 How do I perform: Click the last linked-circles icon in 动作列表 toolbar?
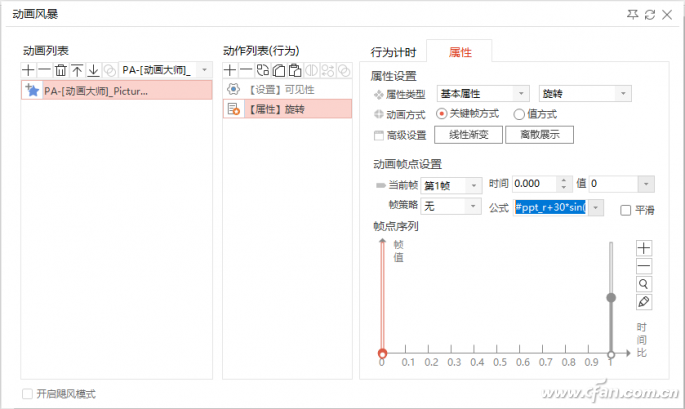[344, 70]
